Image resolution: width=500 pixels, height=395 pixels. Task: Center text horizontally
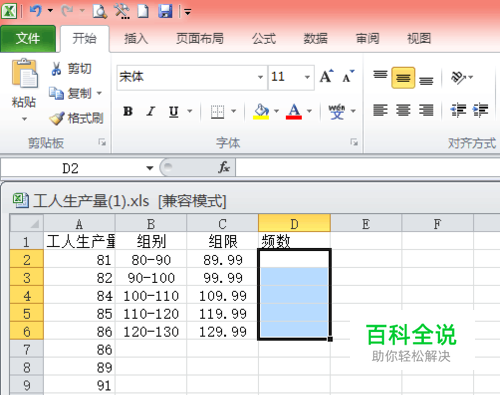coord(403,110)
